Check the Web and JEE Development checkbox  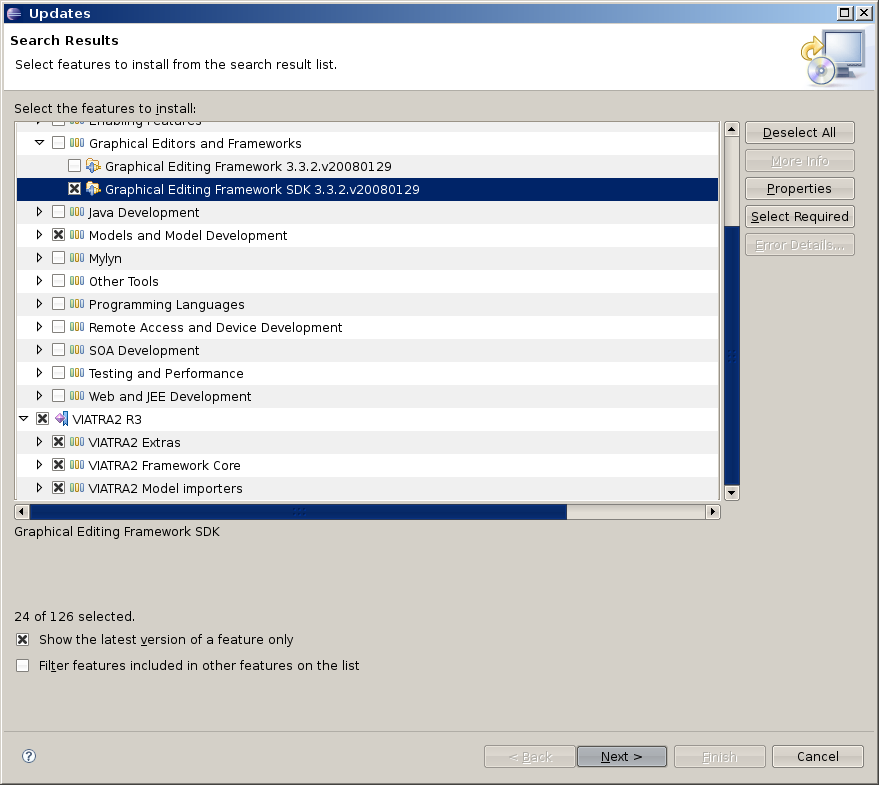click(x=58, y=396)
